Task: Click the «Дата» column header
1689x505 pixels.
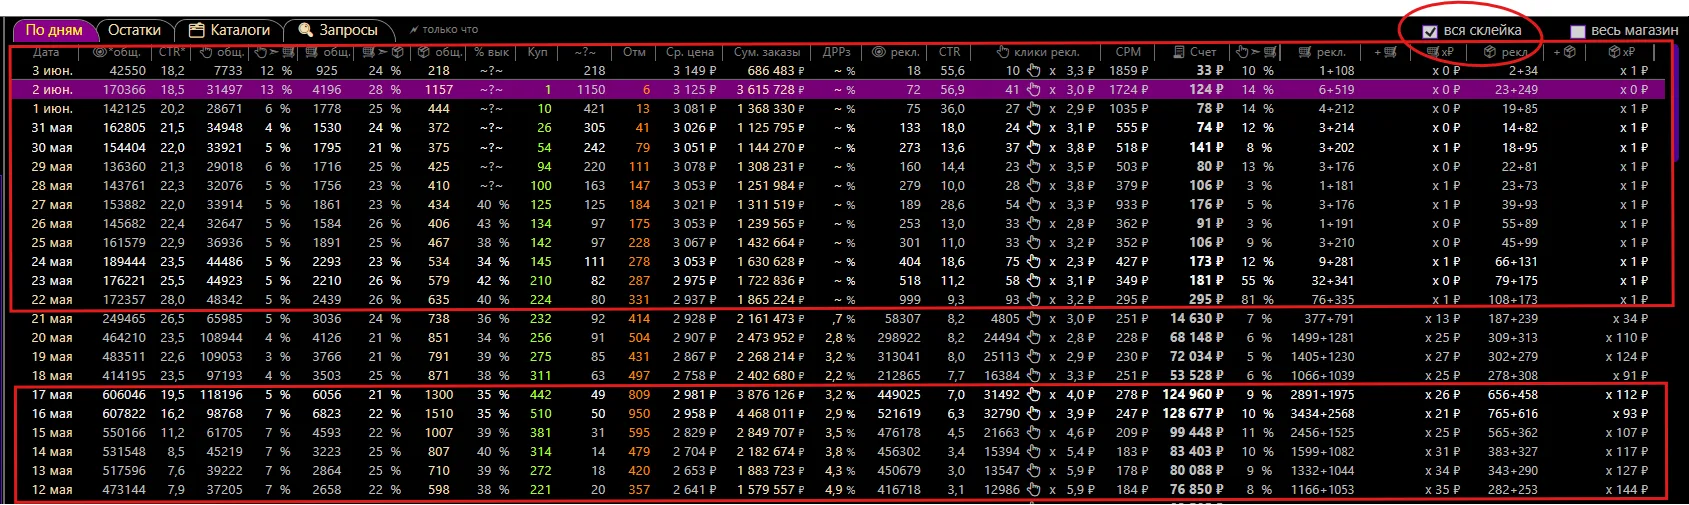Action: coord(46,52)
